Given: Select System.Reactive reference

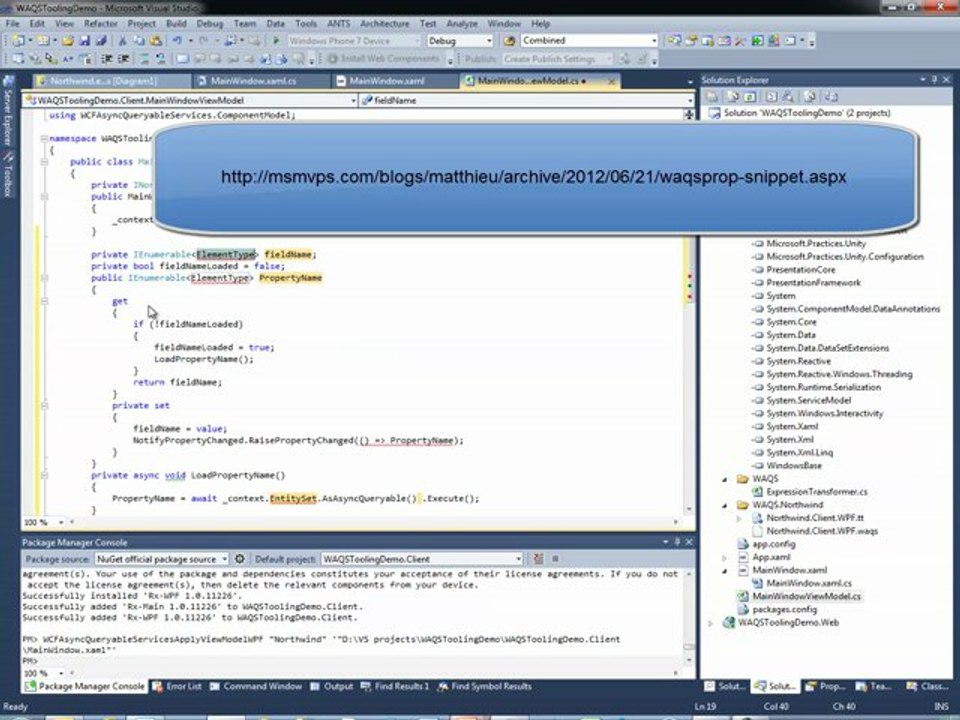Looking at the screenshot, I should pos(798,361).
